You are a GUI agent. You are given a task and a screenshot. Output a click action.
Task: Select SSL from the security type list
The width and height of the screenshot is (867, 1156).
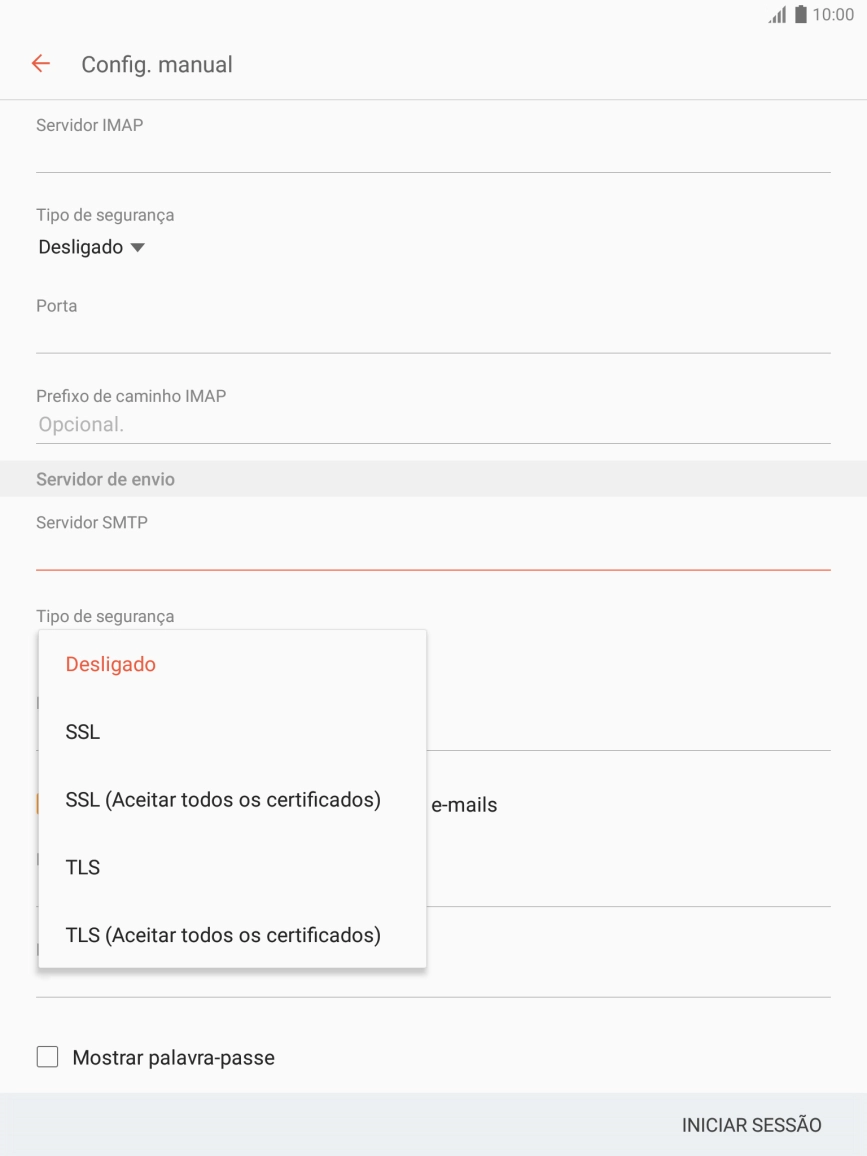tap(83, 731)
